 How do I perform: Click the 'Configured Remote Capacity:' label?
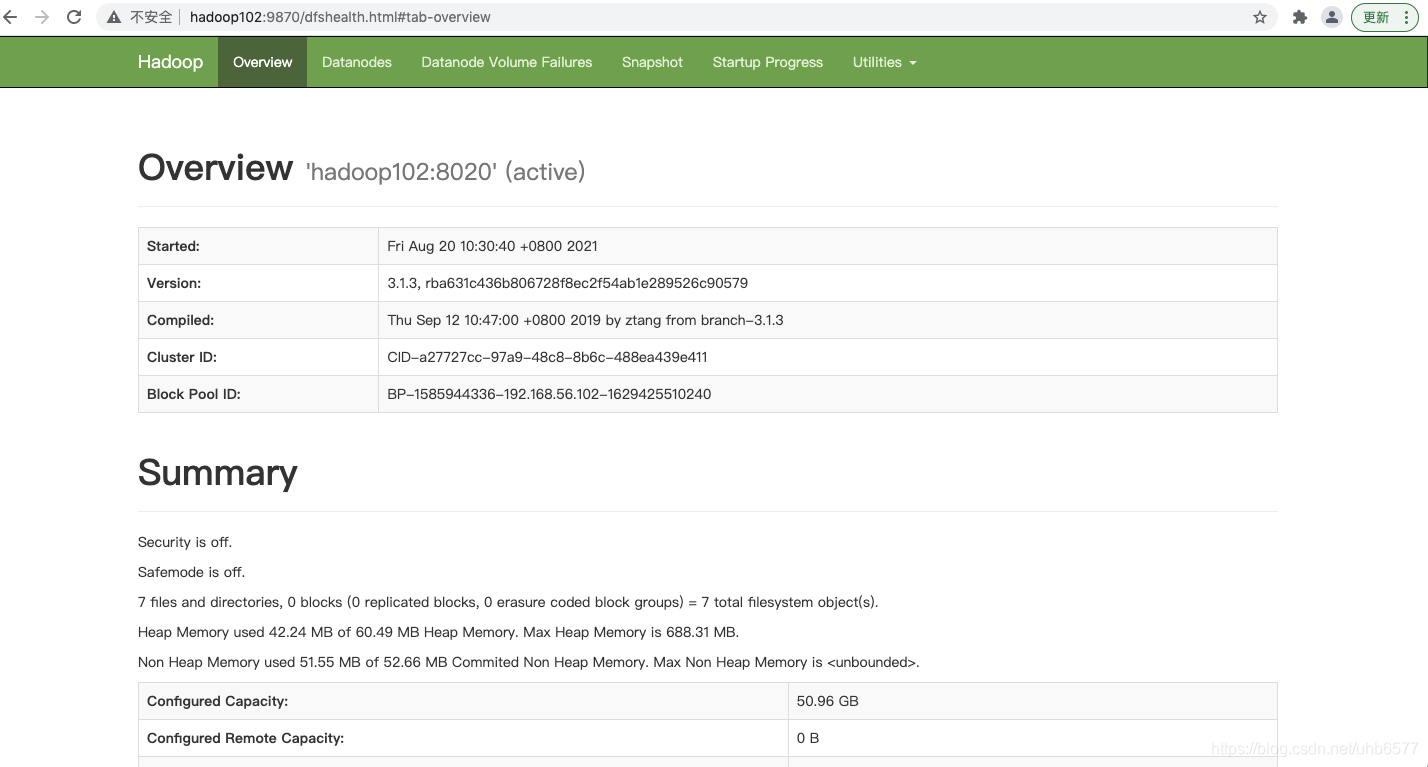tap(246, 738)
